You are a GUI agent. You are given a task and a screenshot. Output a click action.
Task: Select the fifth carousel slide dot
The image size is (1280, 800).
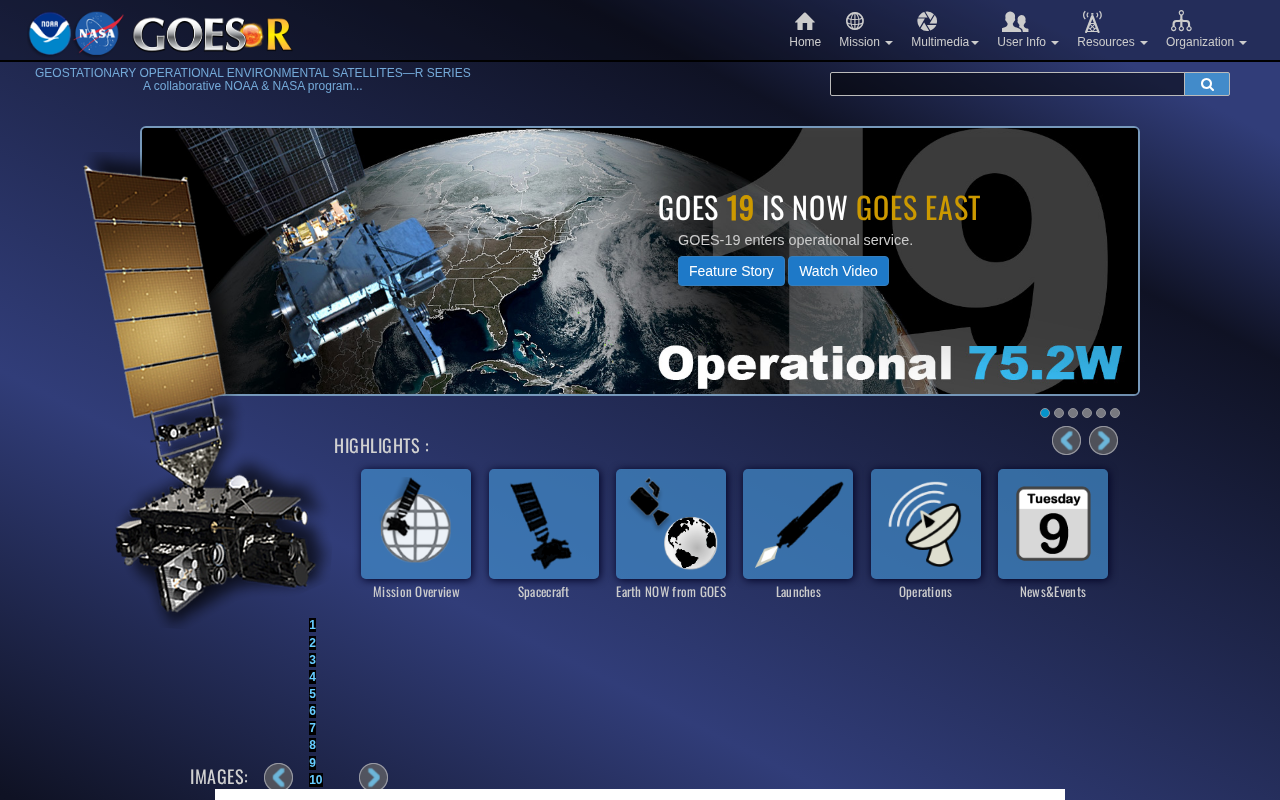1101,413
